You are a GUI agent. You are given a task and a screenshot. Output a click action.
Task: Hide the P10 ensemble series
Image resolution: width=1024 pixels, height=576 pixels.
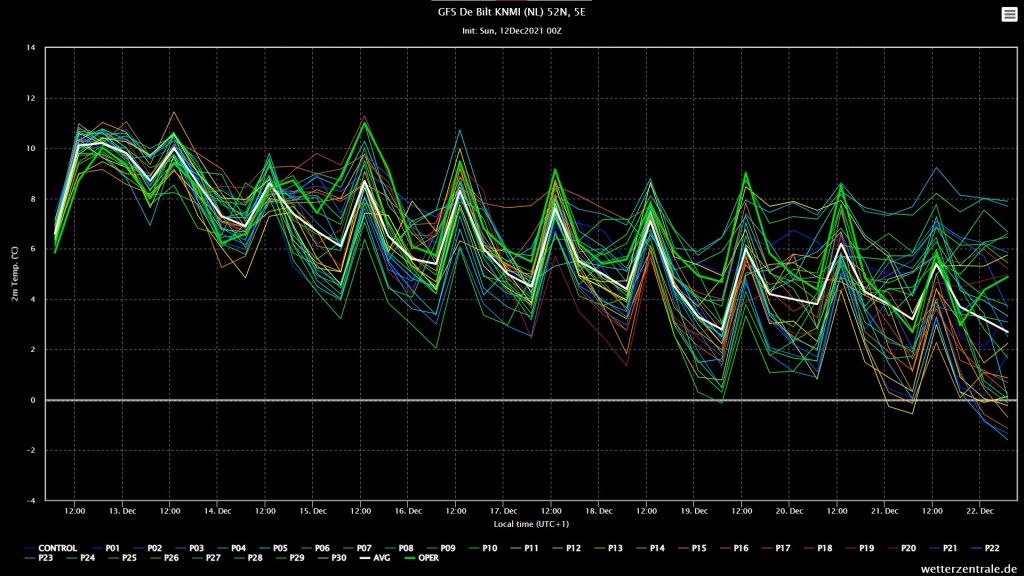click(x=483, y=548)
